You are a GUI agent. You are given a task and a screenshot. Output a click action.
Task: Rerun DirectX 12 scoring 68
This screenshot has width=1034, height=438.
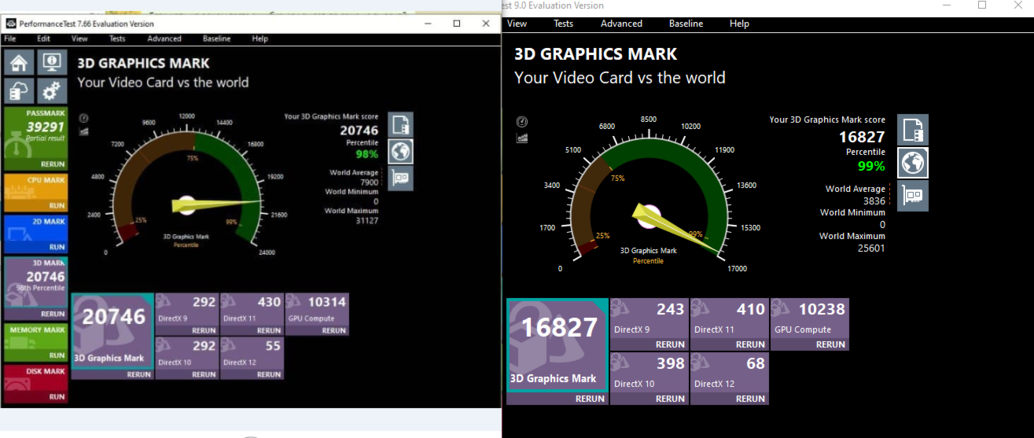pos(750,398)
